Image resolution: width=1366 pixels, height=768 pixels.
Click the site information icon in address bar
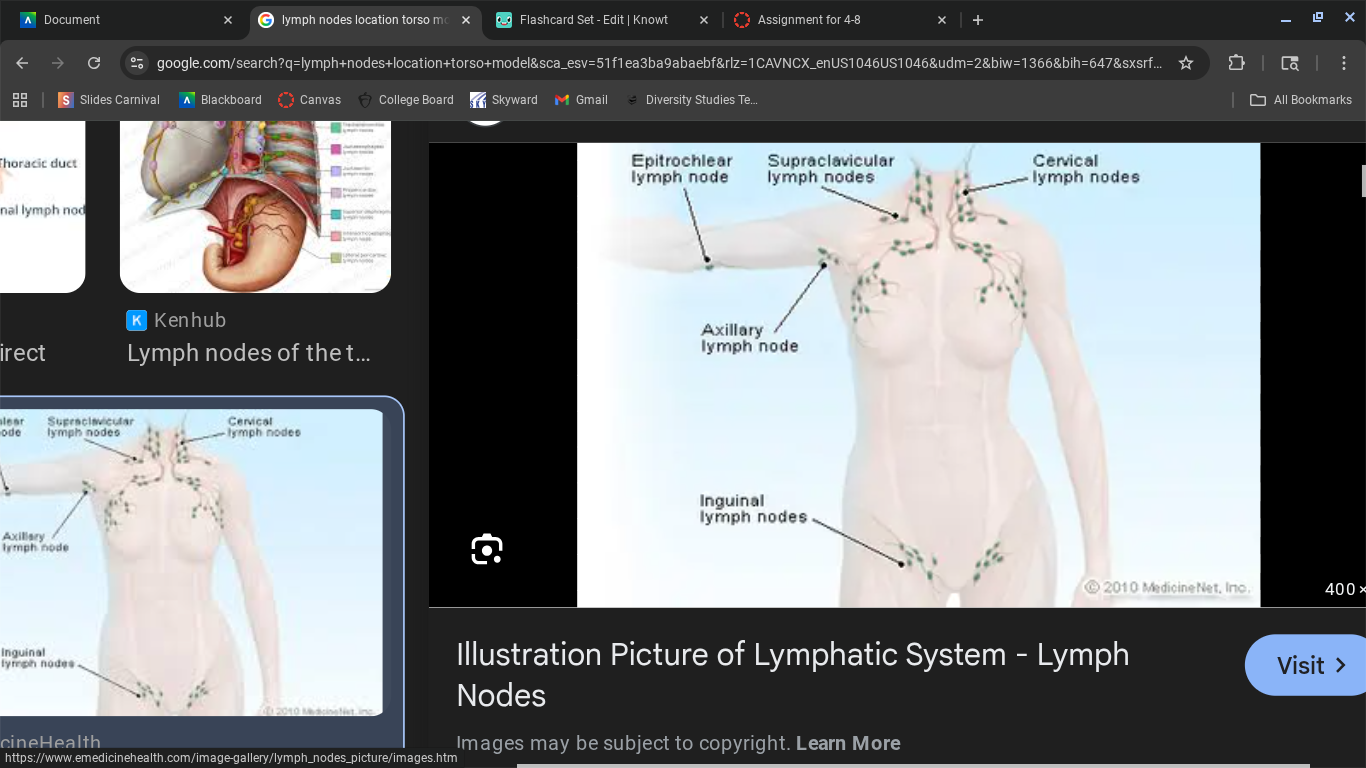[137, 63]
